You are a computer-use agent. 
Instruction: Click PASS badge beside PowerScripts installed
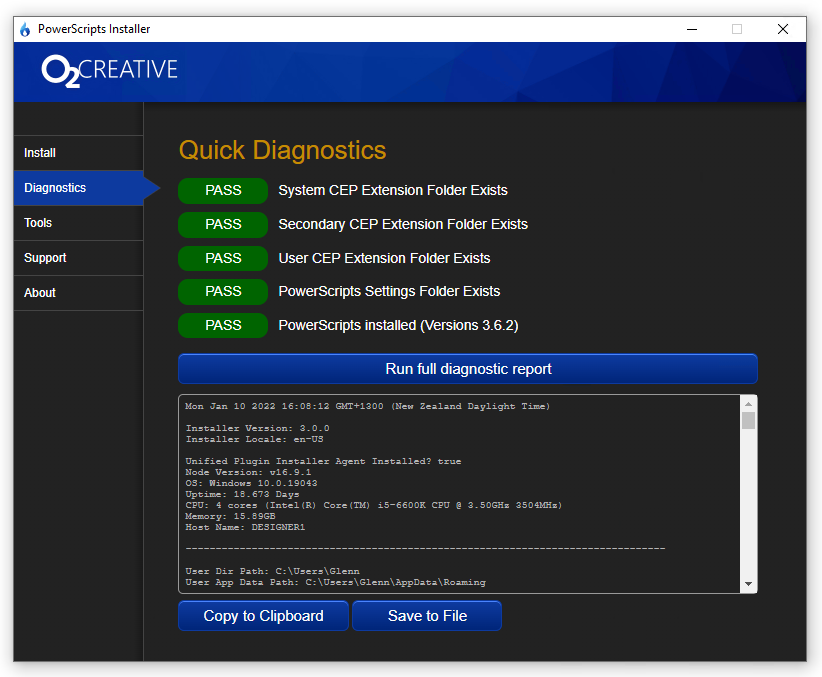[x=223, y=325]
